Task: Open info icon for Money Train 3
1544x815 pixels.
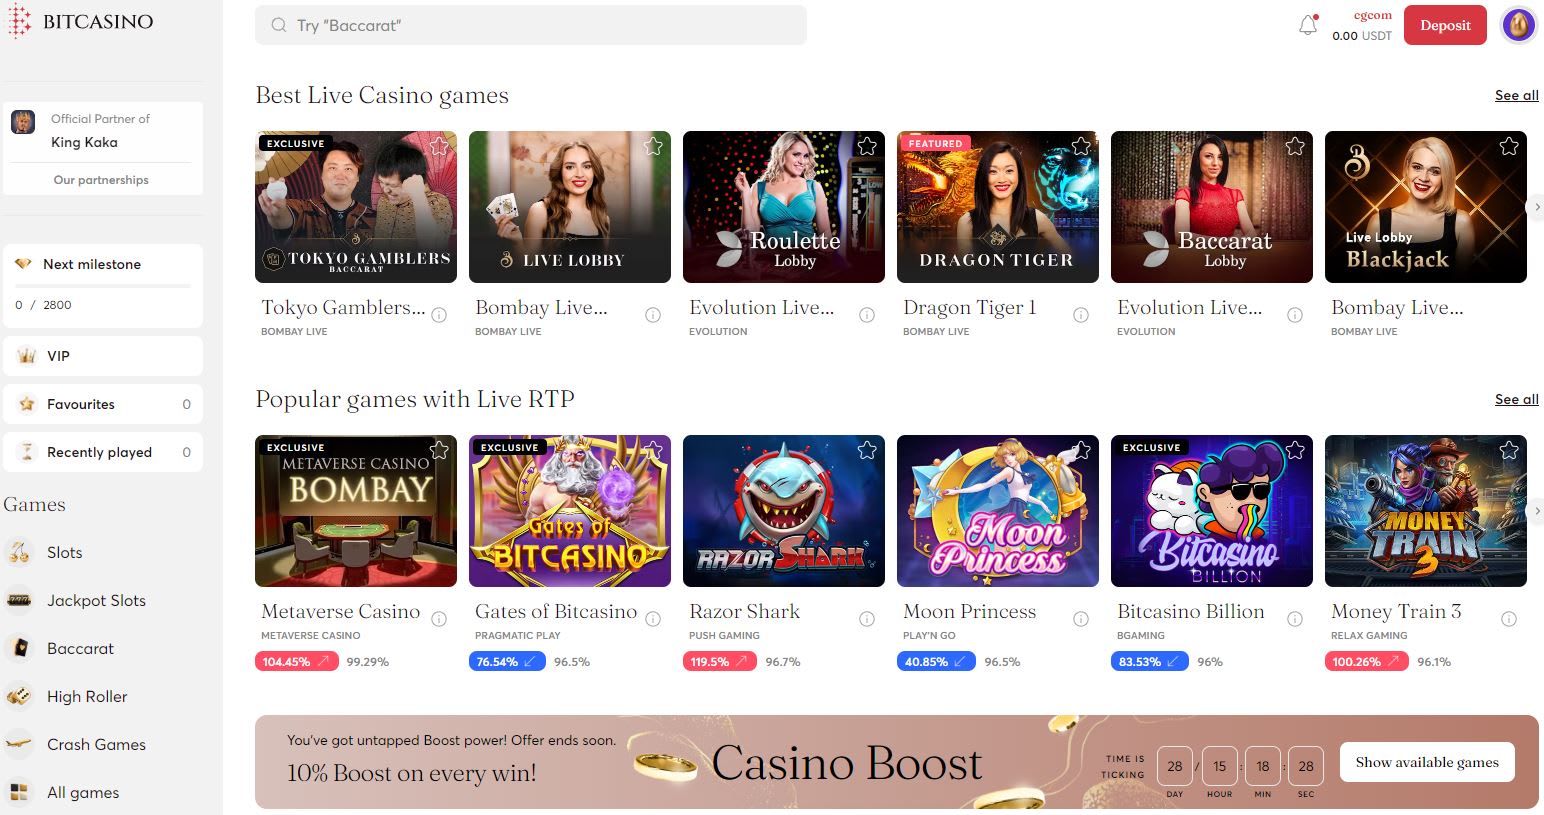Action: tap(1509, 619)
